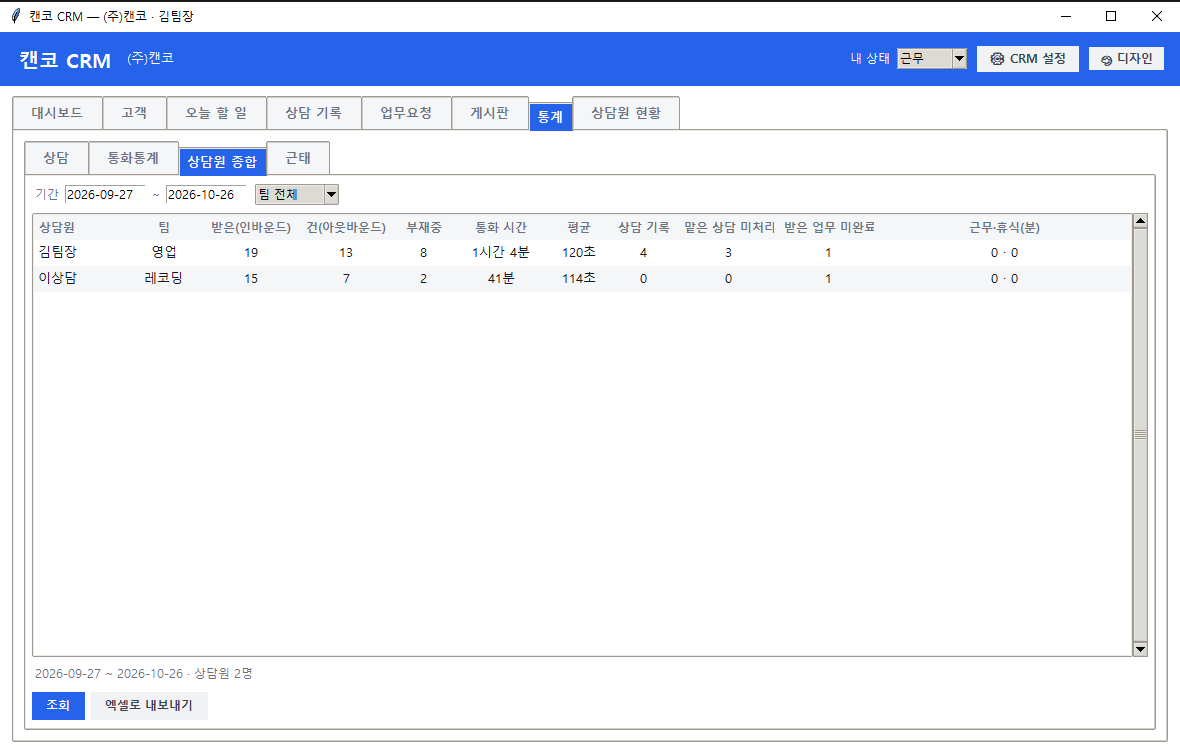
Task: Click the gear icon on CRM 설정
Action: point(997,59)
